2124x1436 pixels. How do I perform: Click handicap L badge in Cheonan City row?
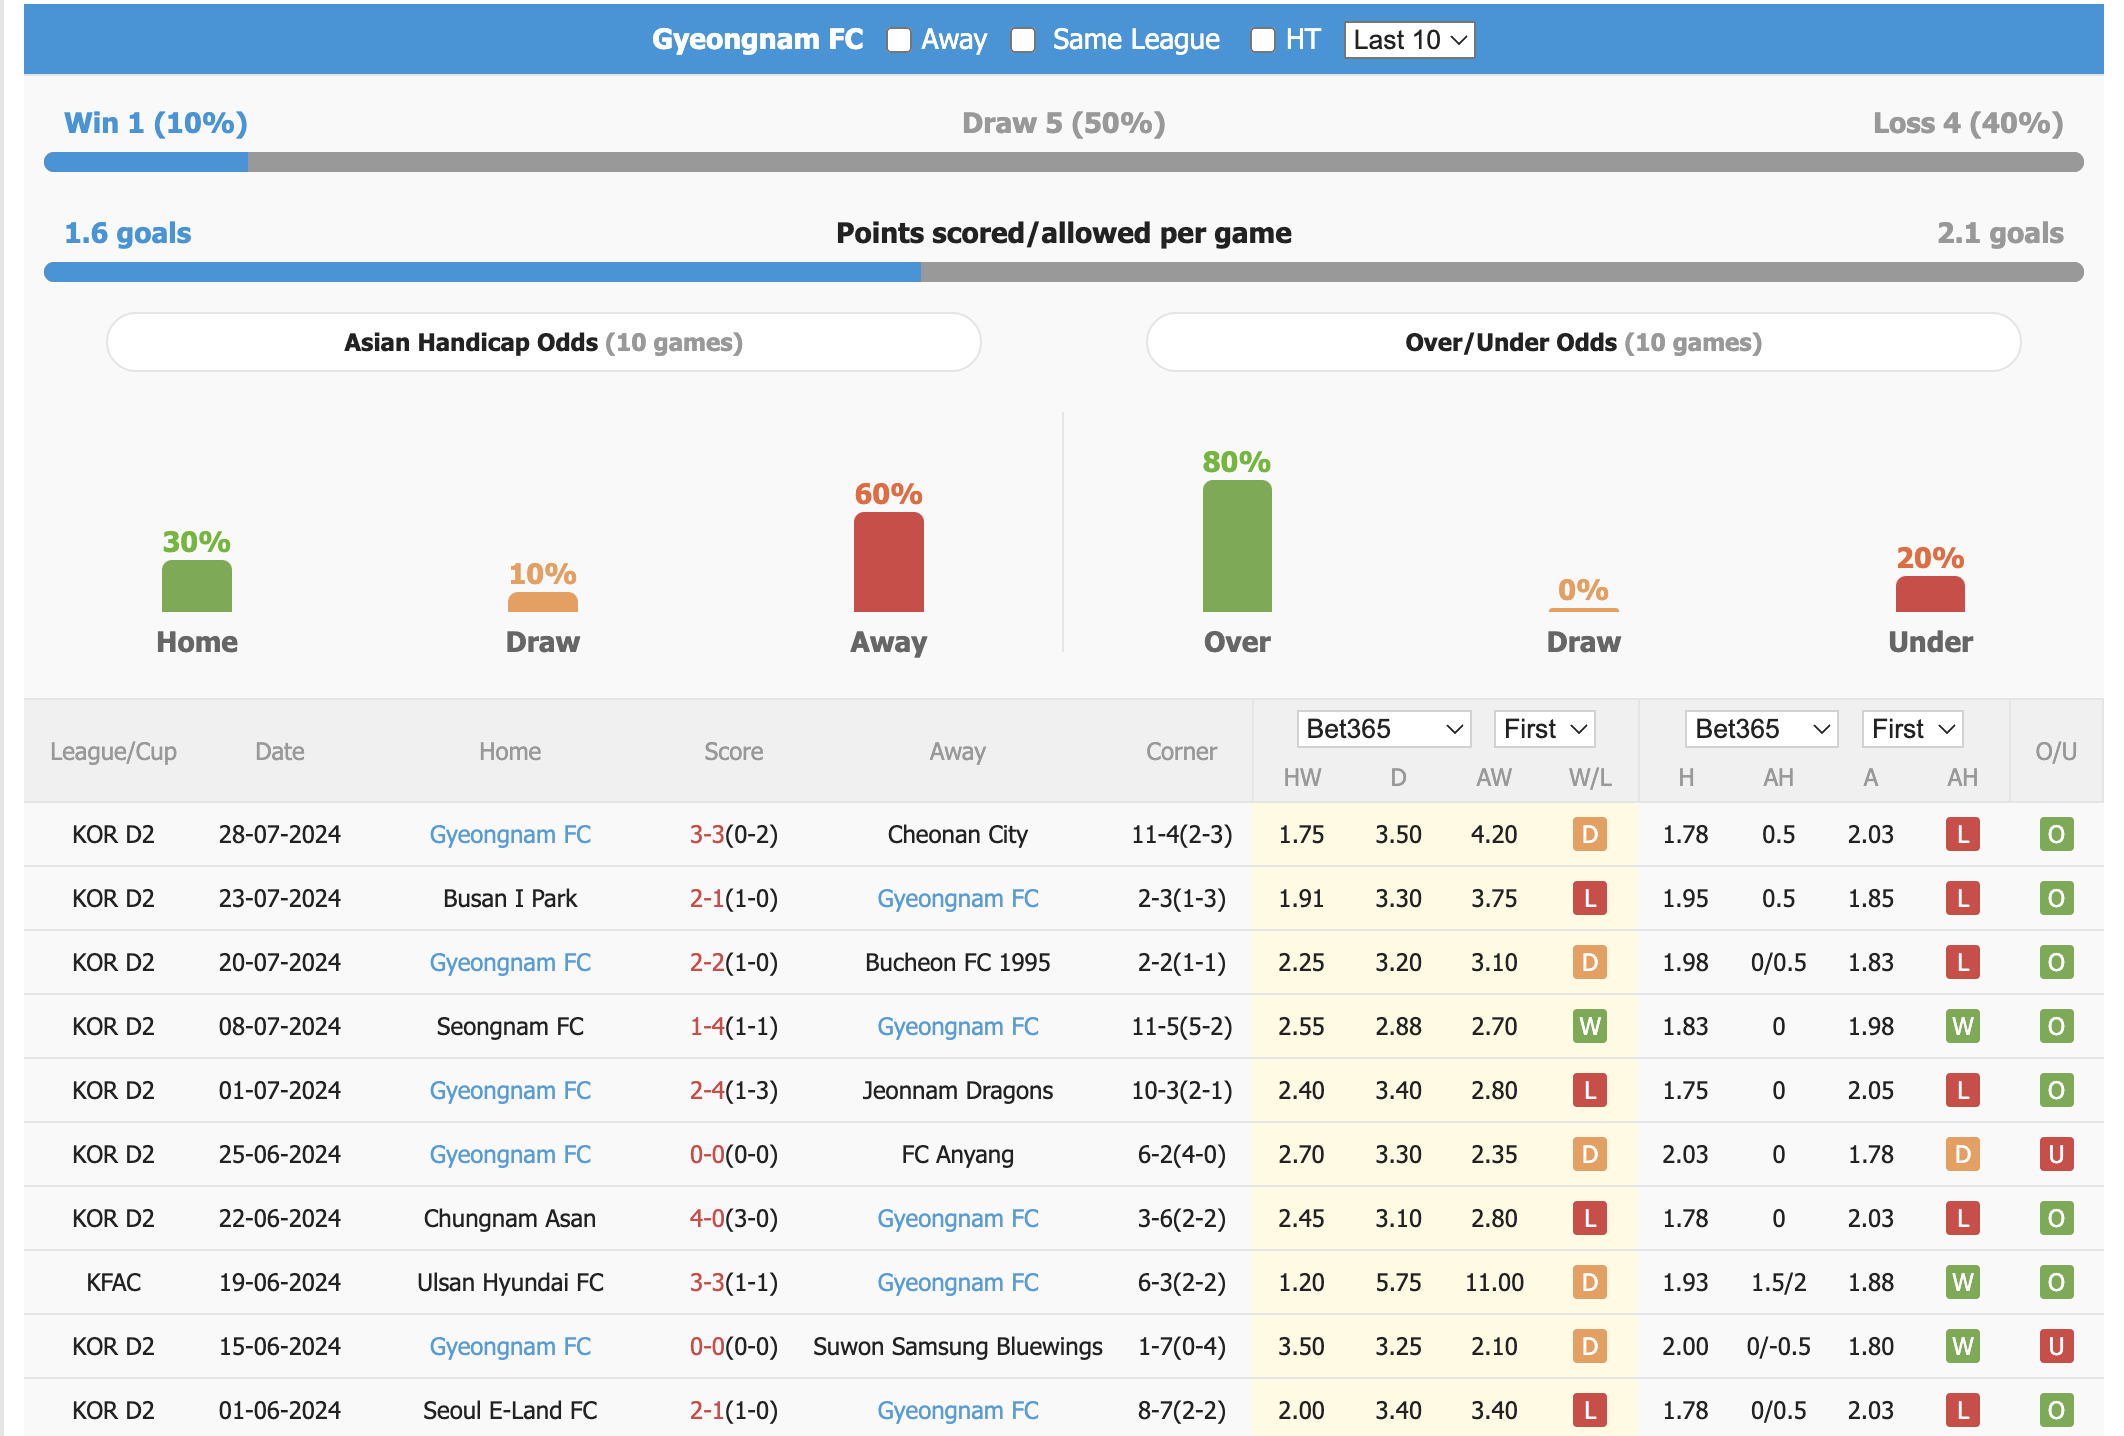1963,834
